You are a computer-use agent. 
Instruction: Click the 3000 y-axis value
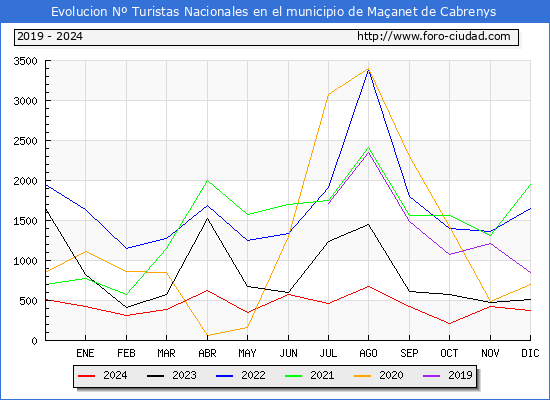pyautogui.click(x=25, y=101)
